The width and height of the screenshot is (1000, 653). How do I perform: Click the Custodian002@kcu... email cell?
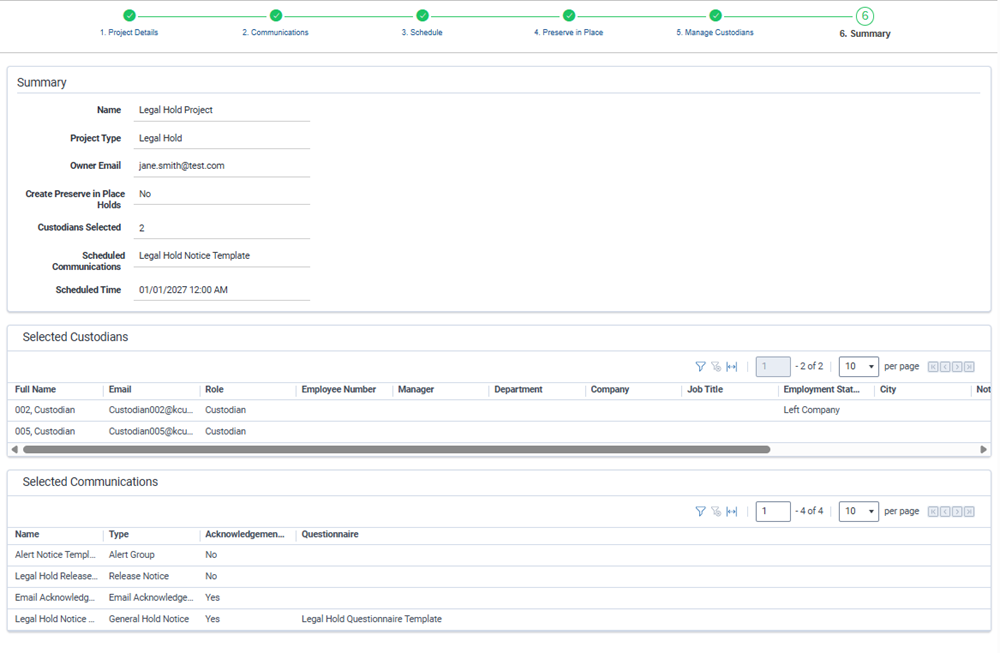(151, 410)
